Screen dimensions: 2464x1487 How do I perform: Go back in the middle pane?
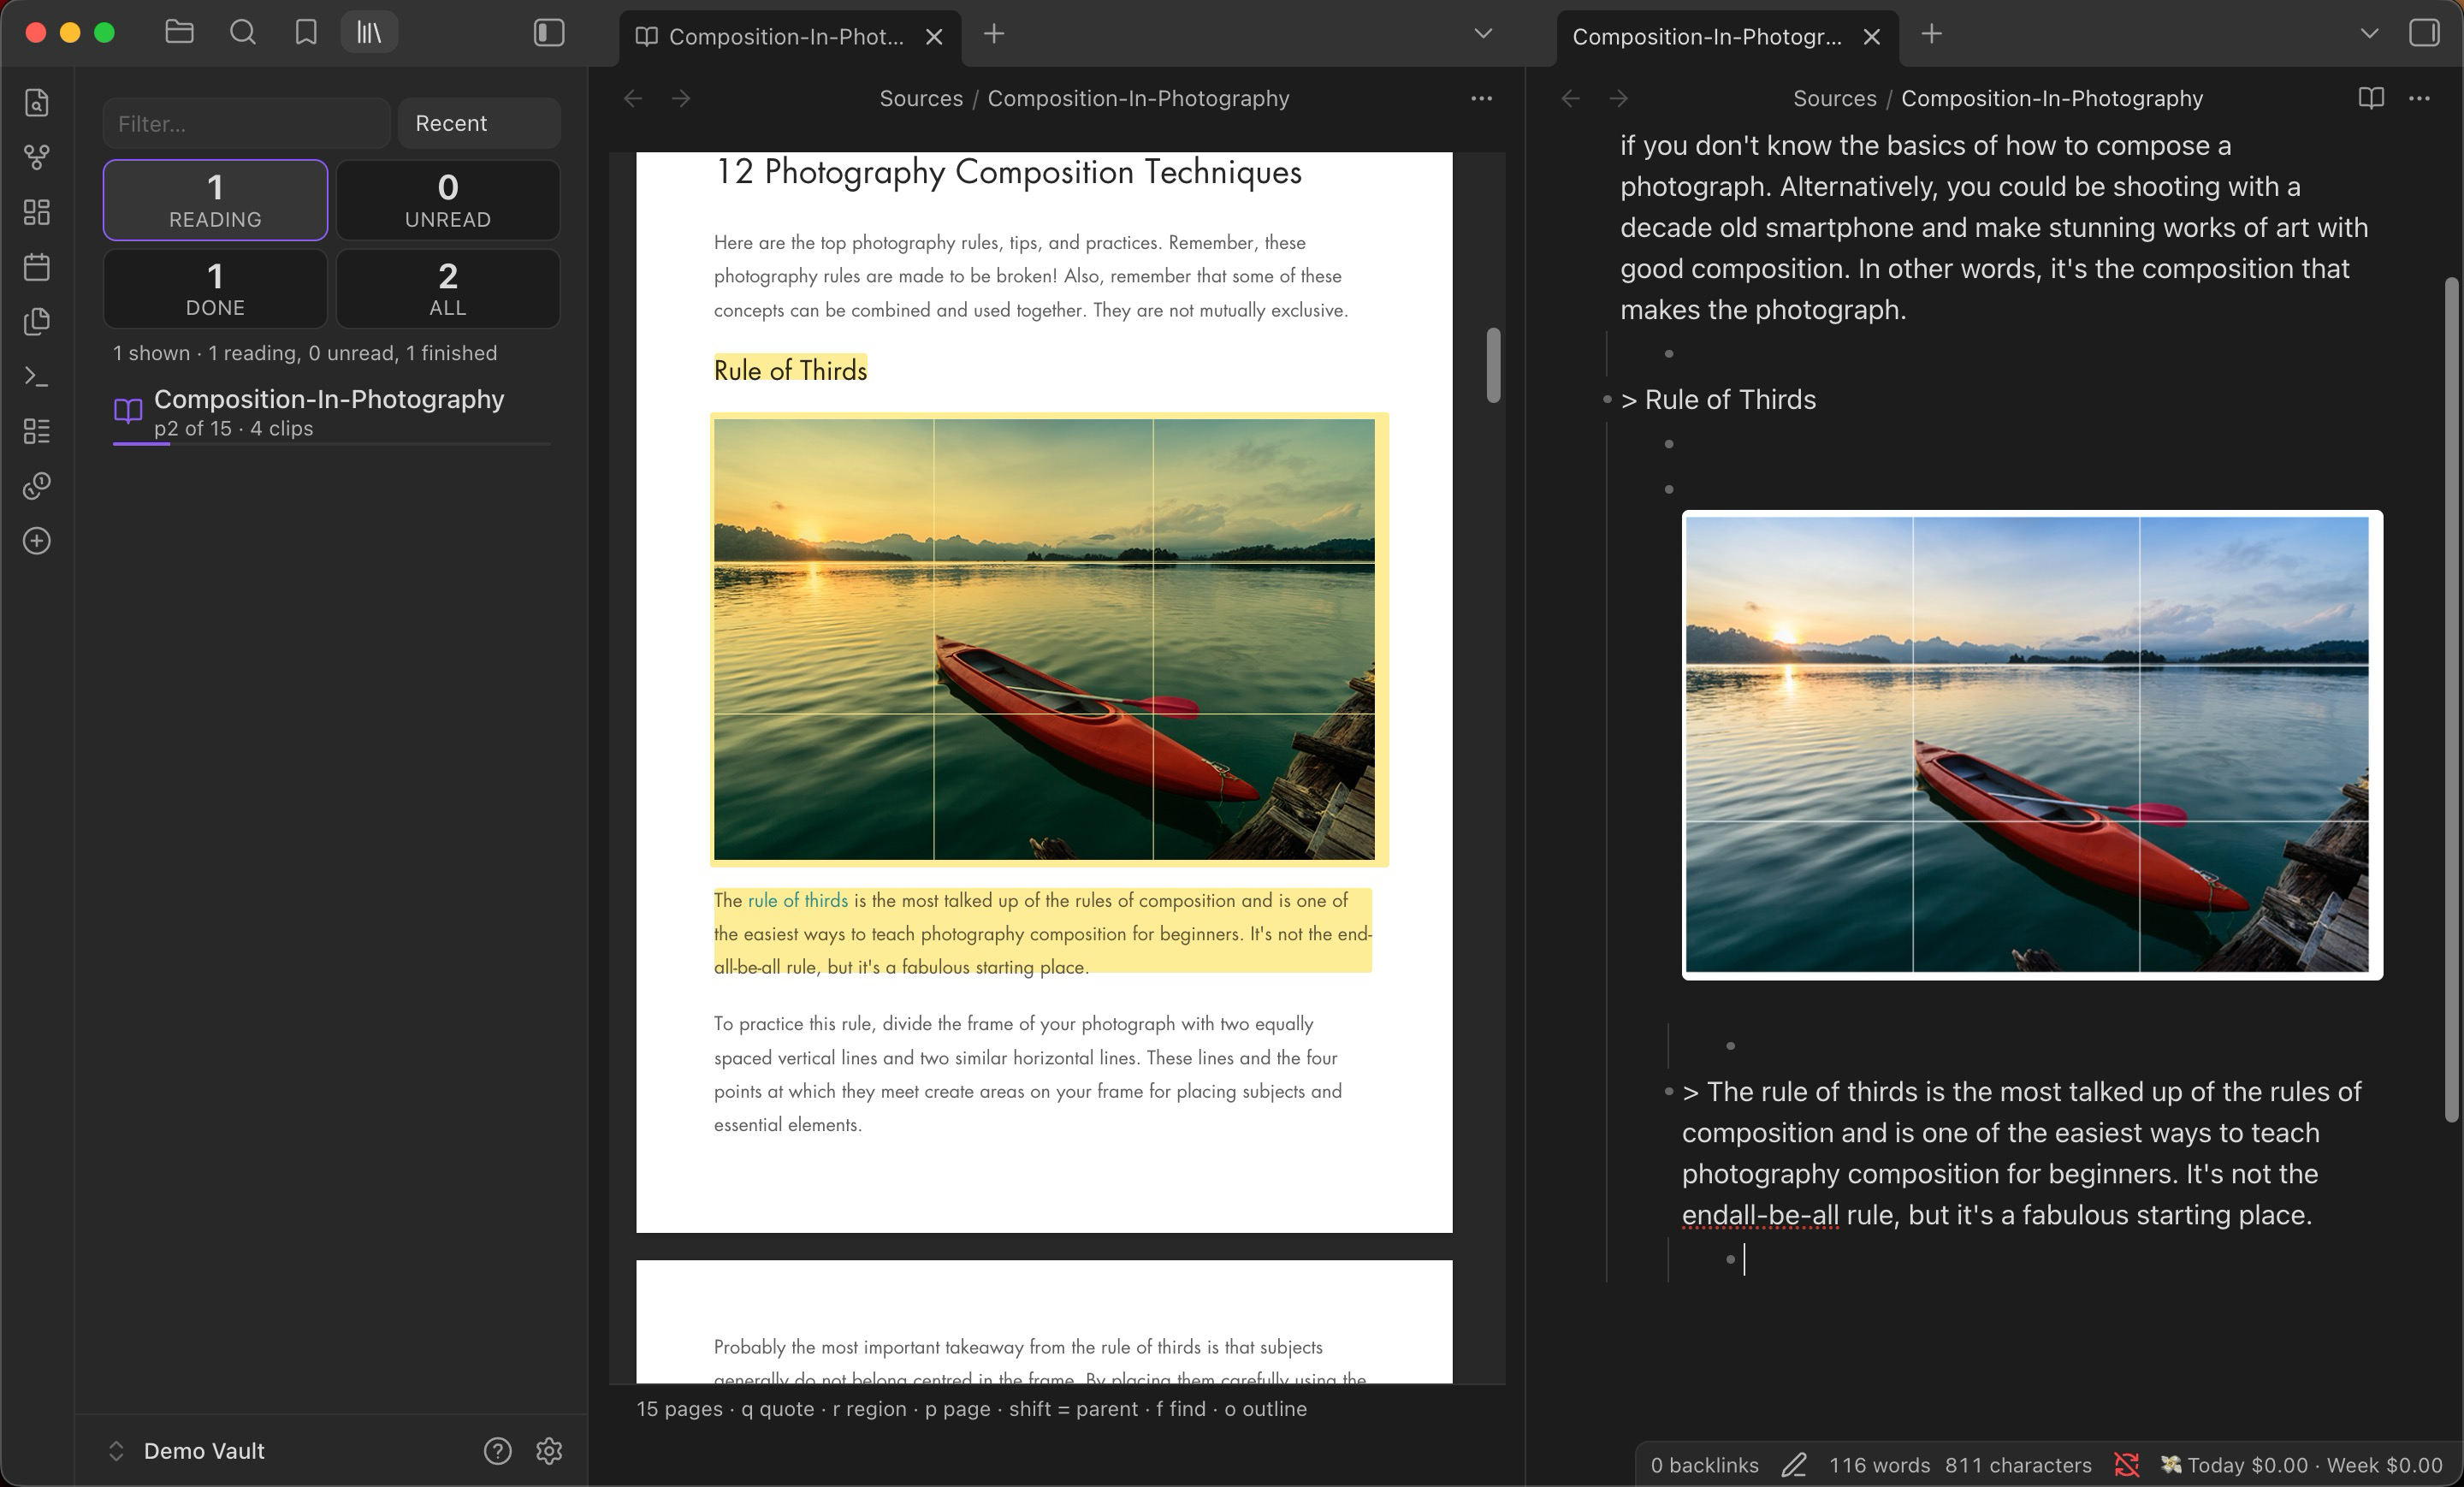[x=633, y=98]
